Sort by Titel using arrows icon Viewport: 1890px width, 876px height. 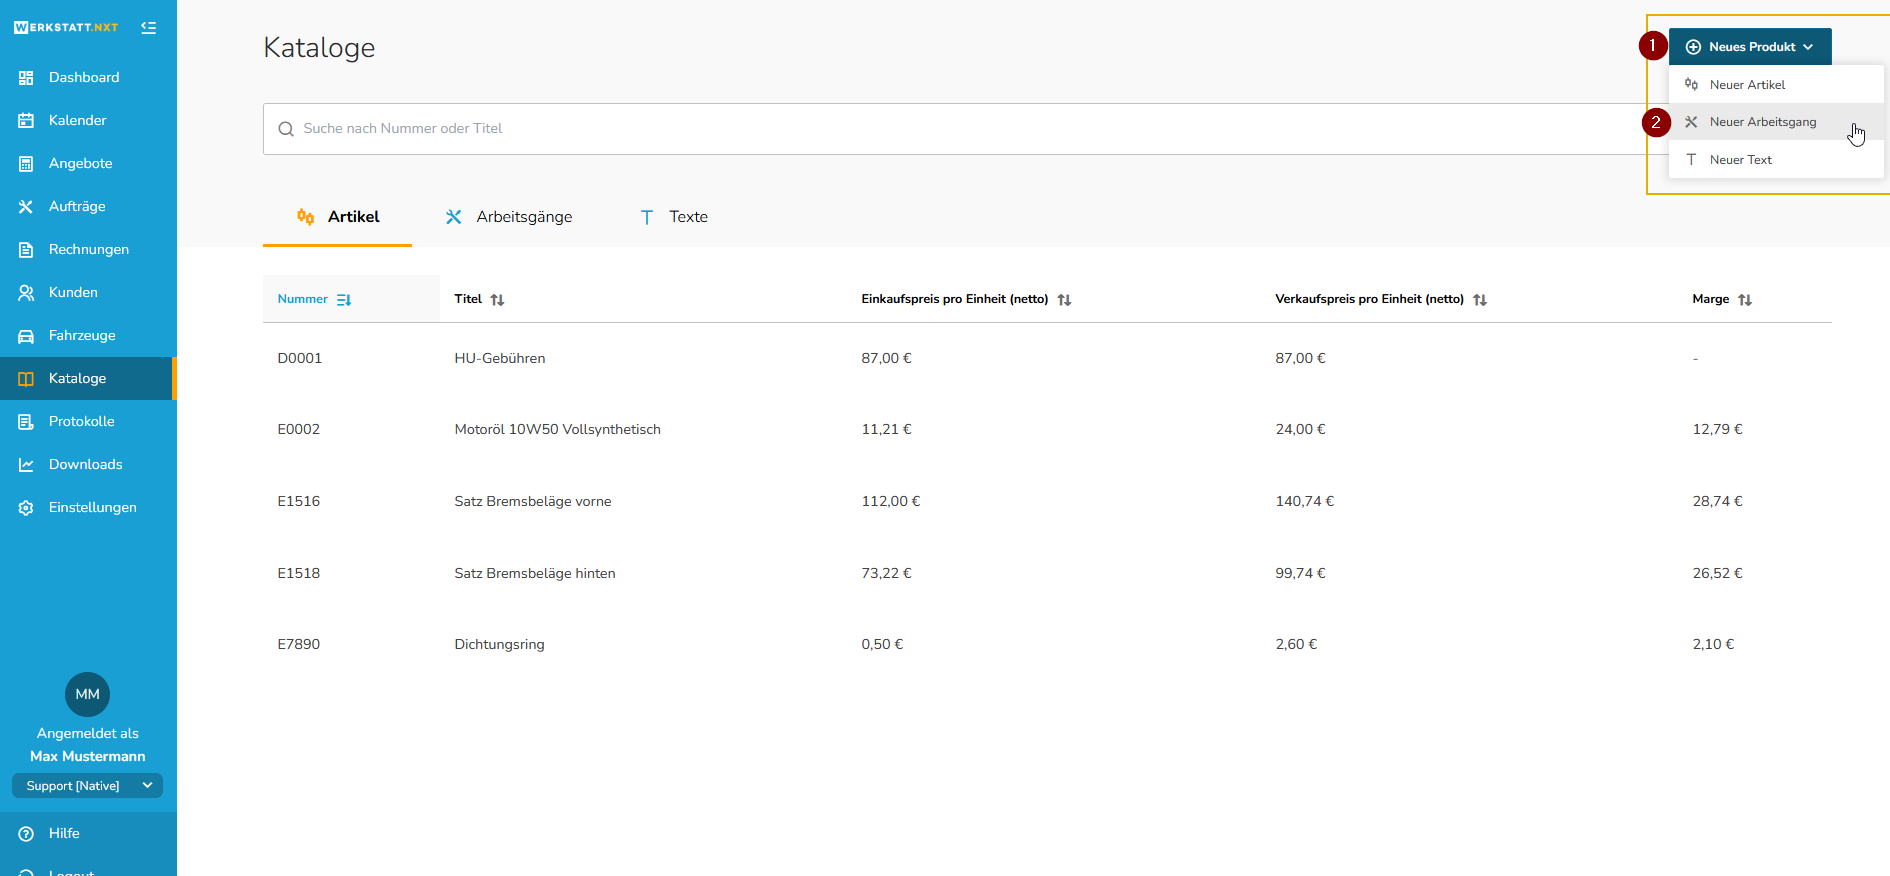(497, 300)
